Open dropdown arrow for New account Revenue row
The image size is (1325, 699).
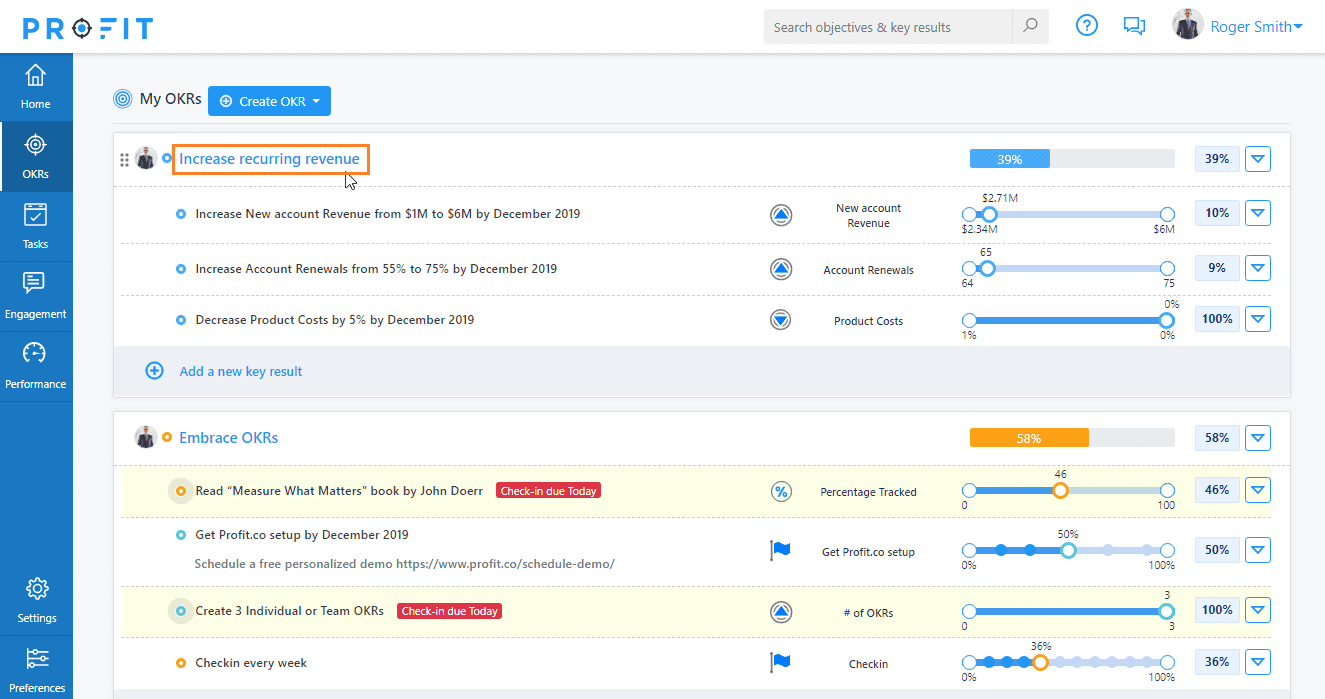coord(1258,213)
